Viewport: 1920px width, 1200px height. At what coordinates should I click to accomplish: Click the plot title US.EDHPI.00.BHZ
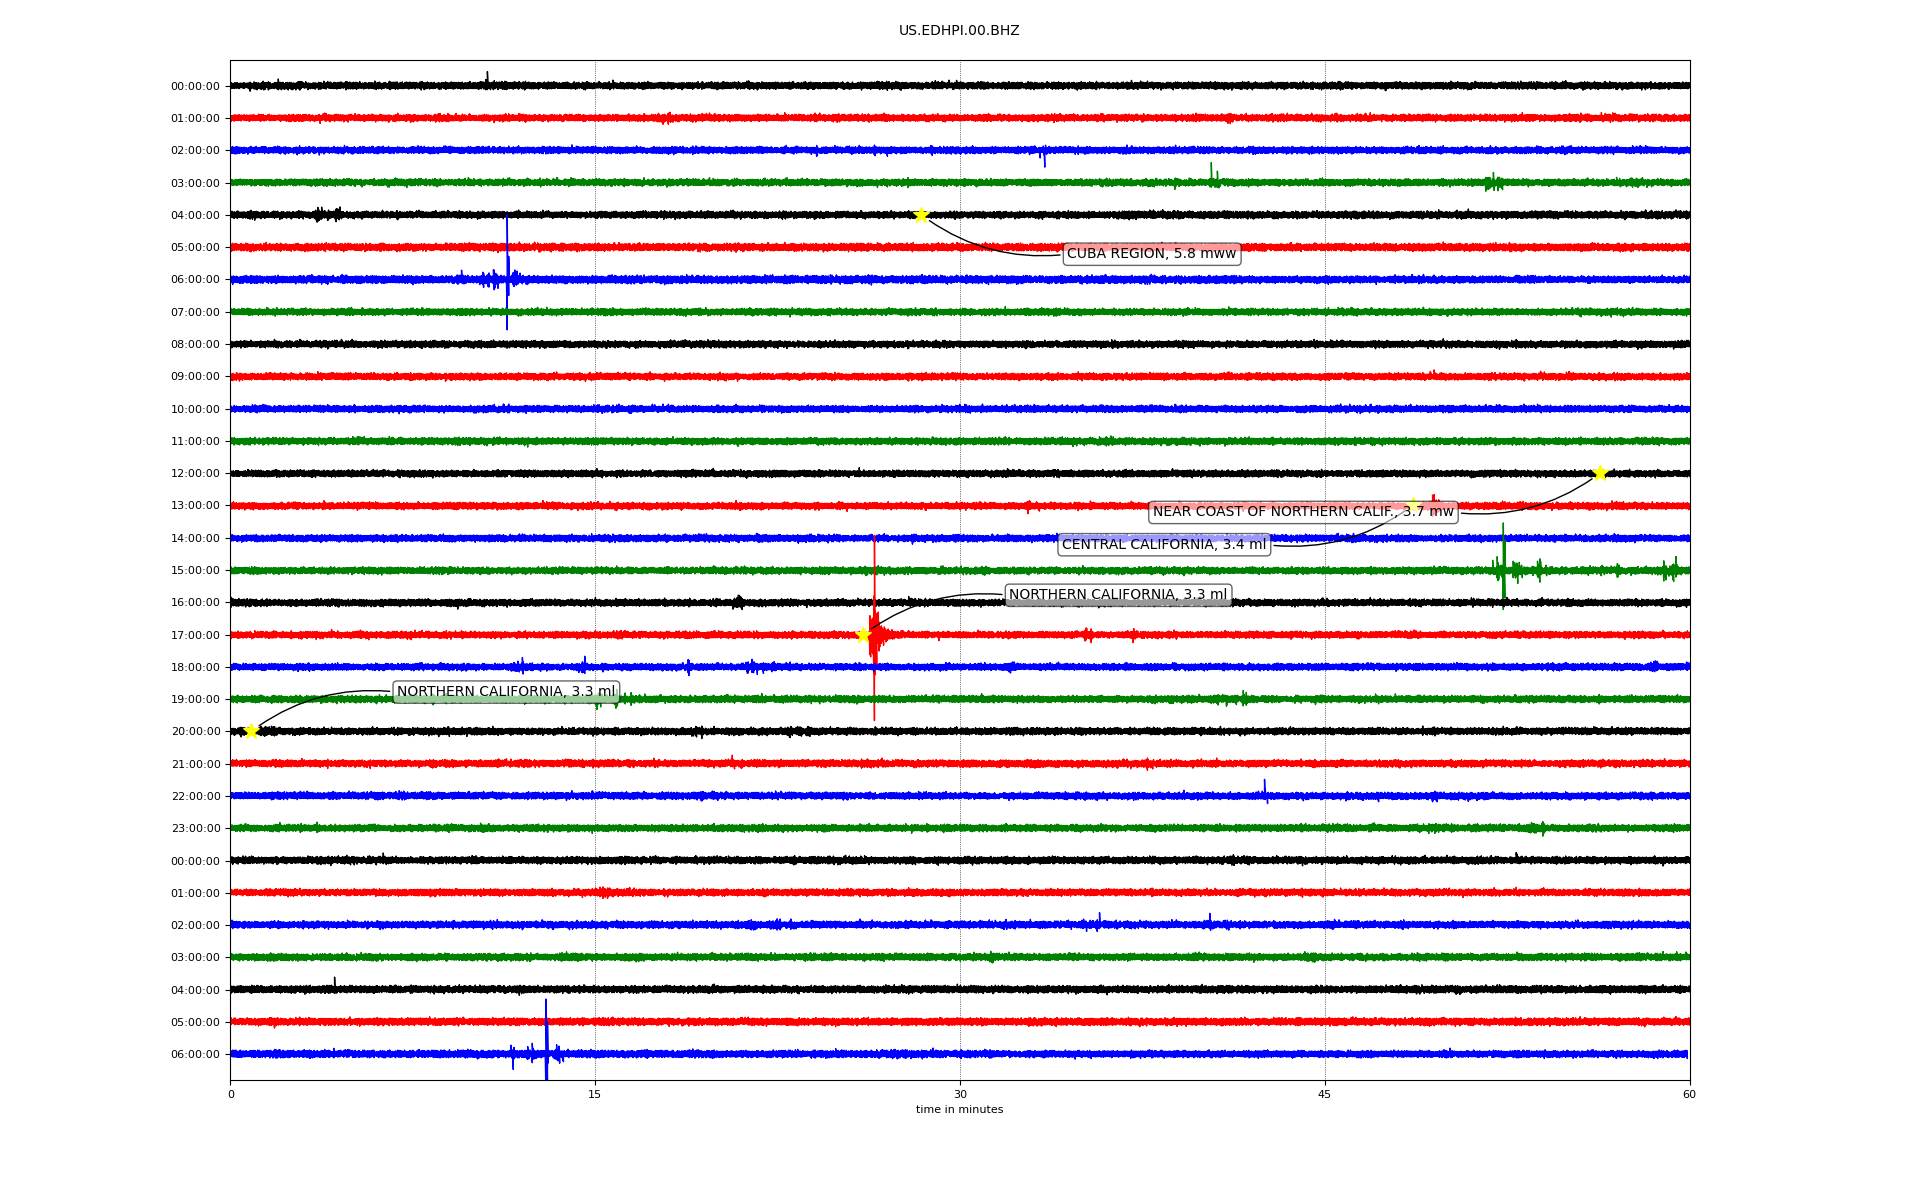coord(959,31)
